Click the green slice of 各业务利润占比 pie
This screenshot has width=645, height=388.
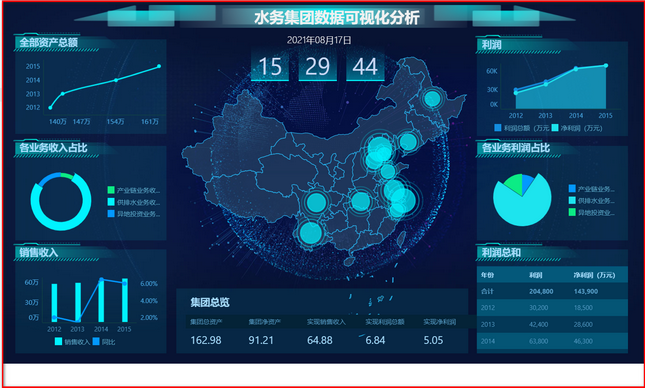513,184
